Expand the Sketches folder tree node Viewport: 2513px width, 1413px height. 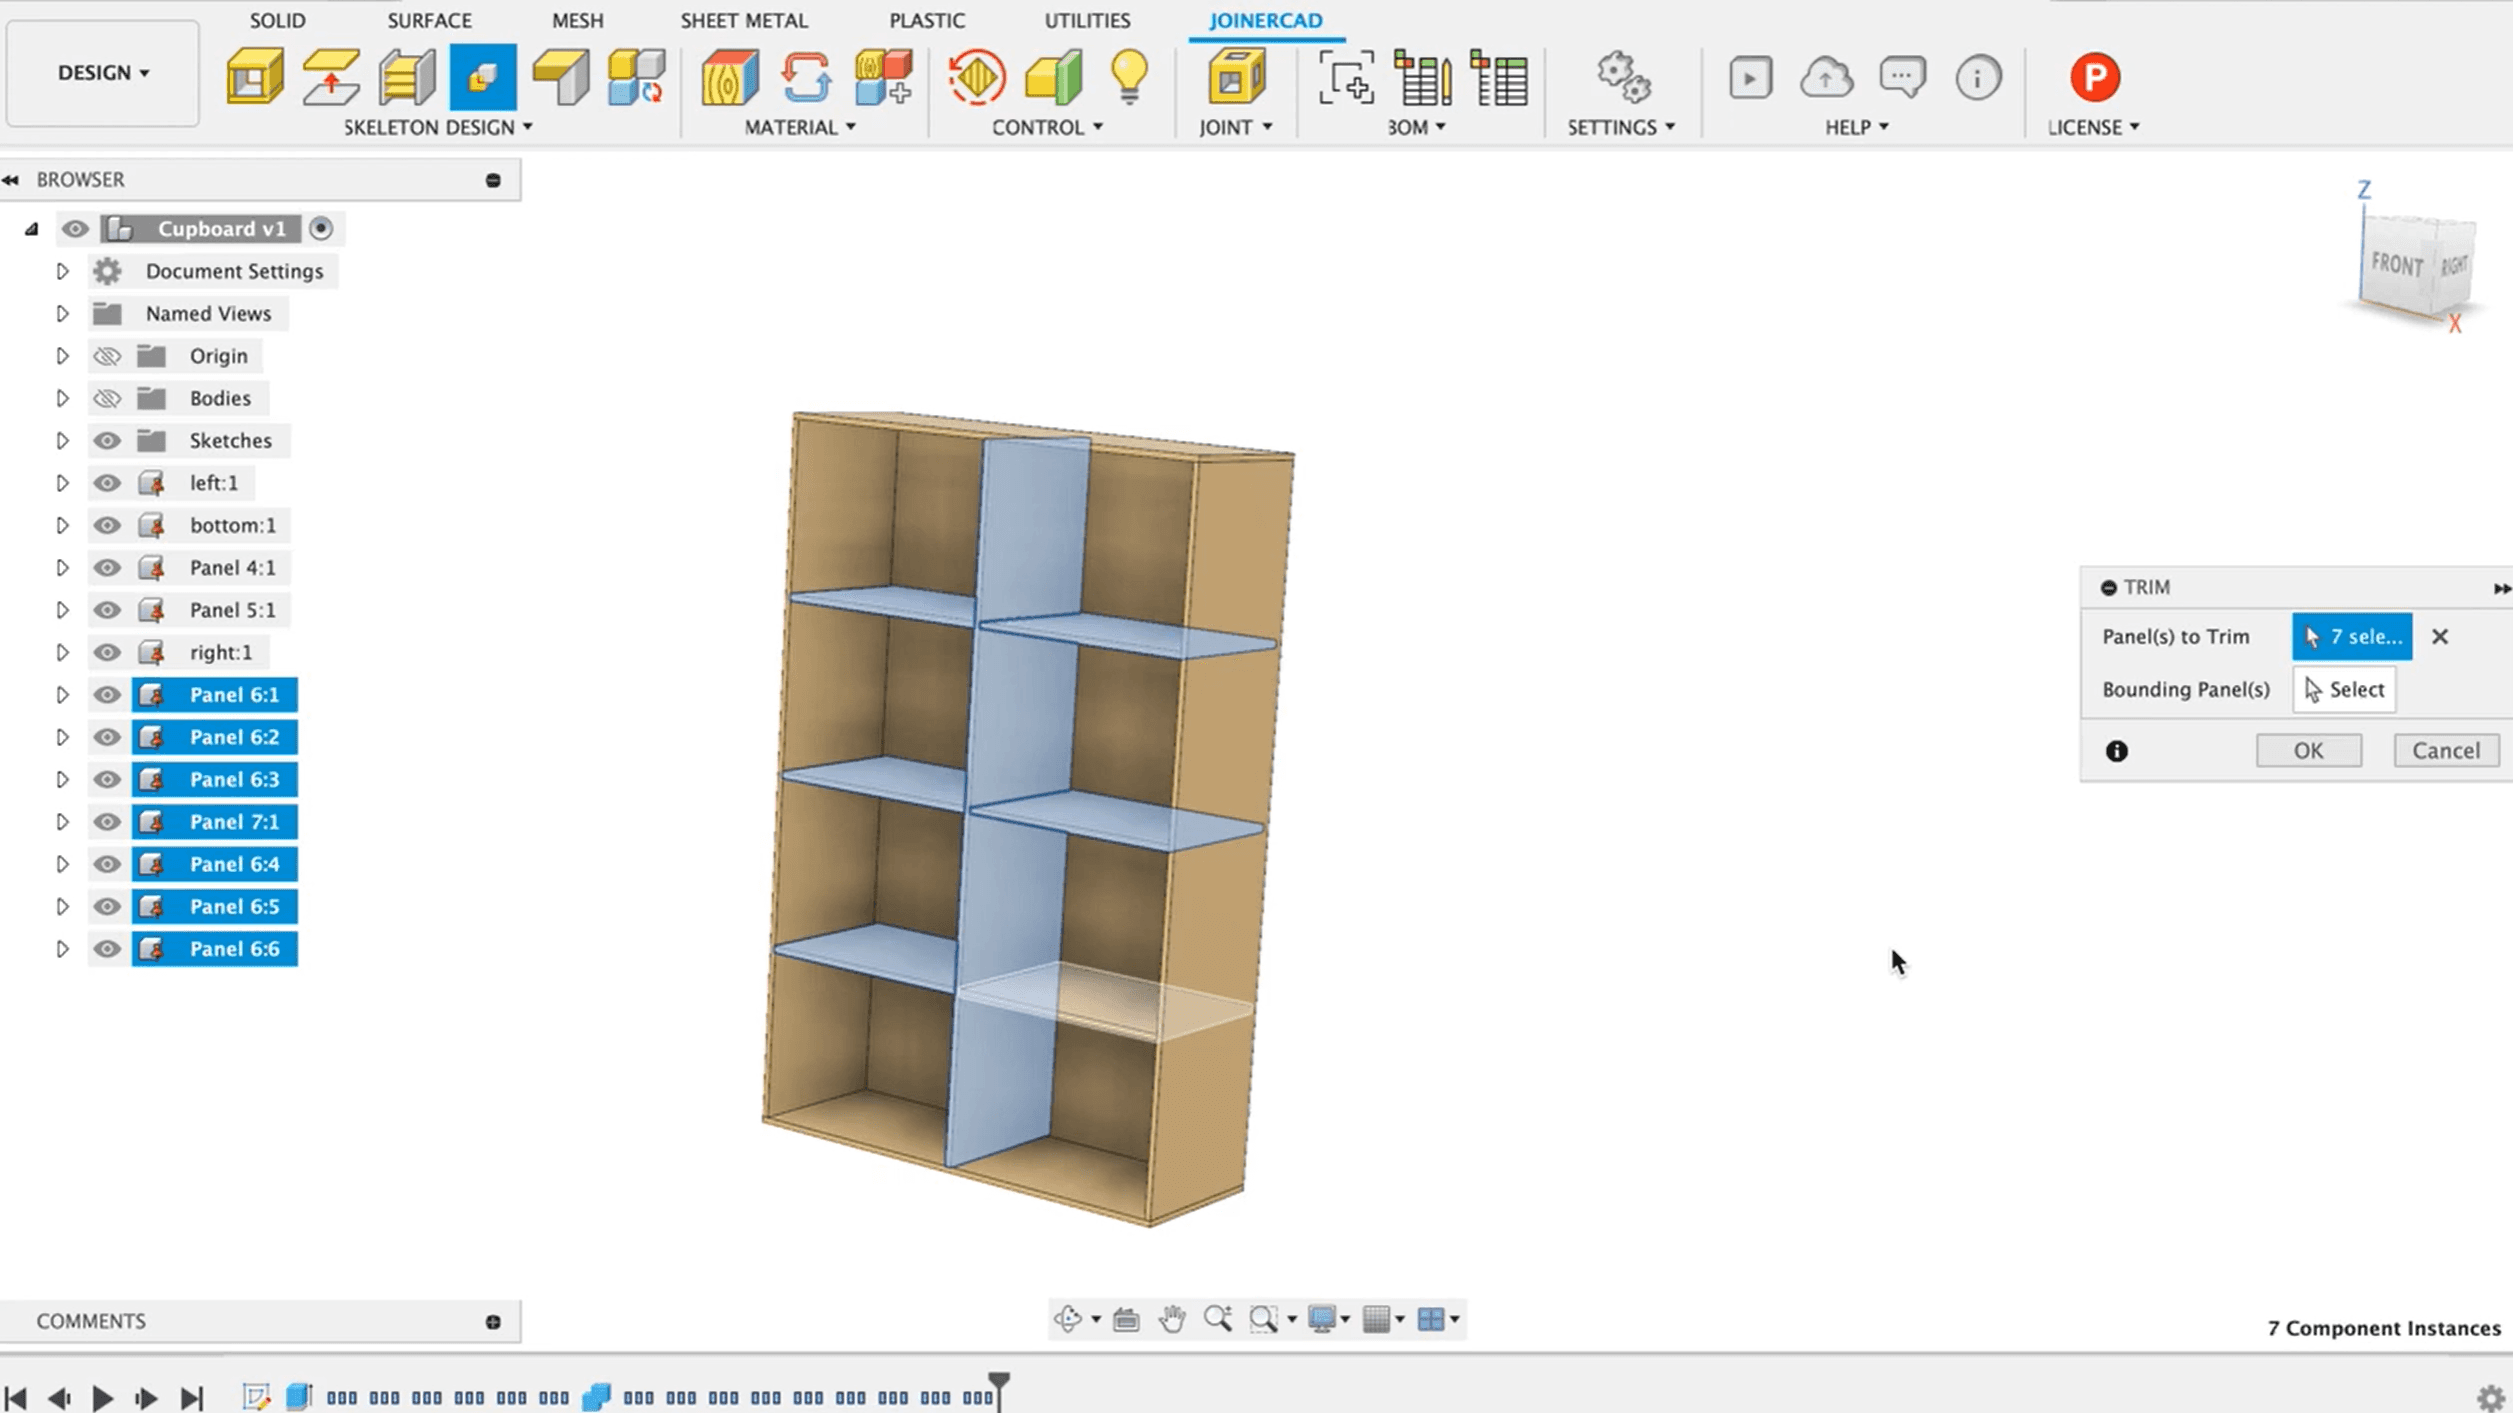pos(62,441)
